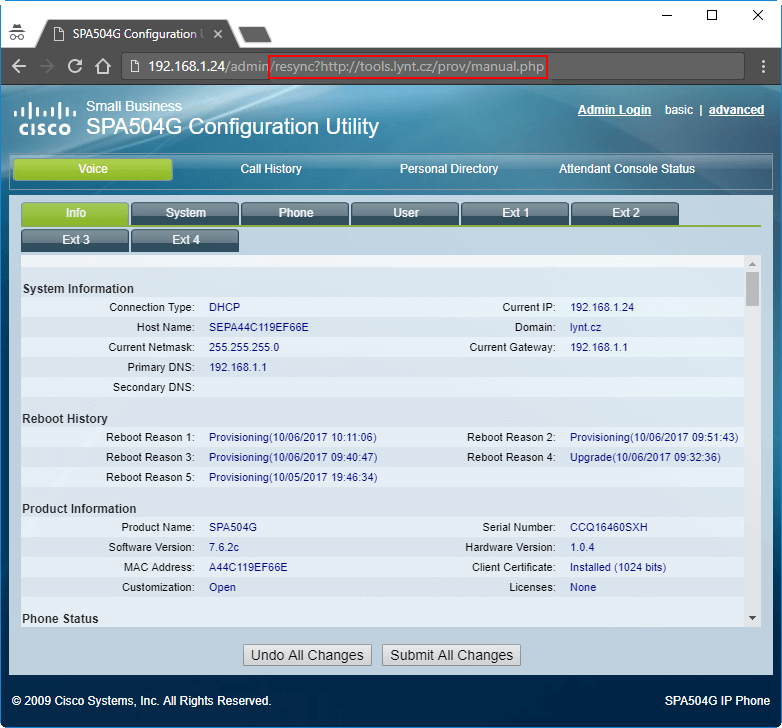This screenshot has height=728, width=782.
Task: Switch to the Ext 3 tab
Action: [75, 240]
